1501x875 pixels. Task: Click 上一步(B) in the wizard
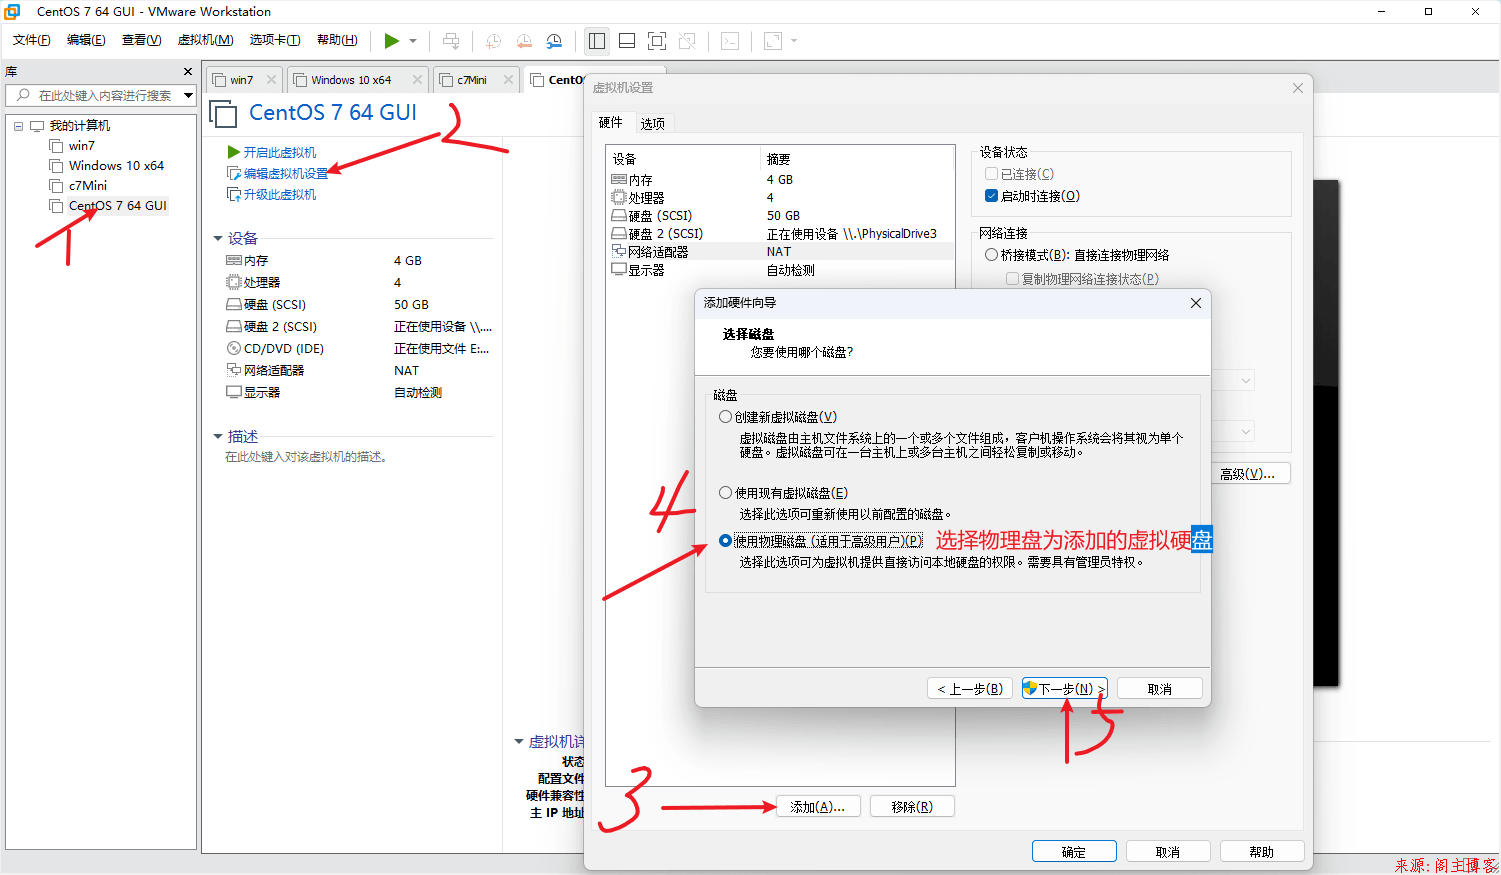pos(970,689)
